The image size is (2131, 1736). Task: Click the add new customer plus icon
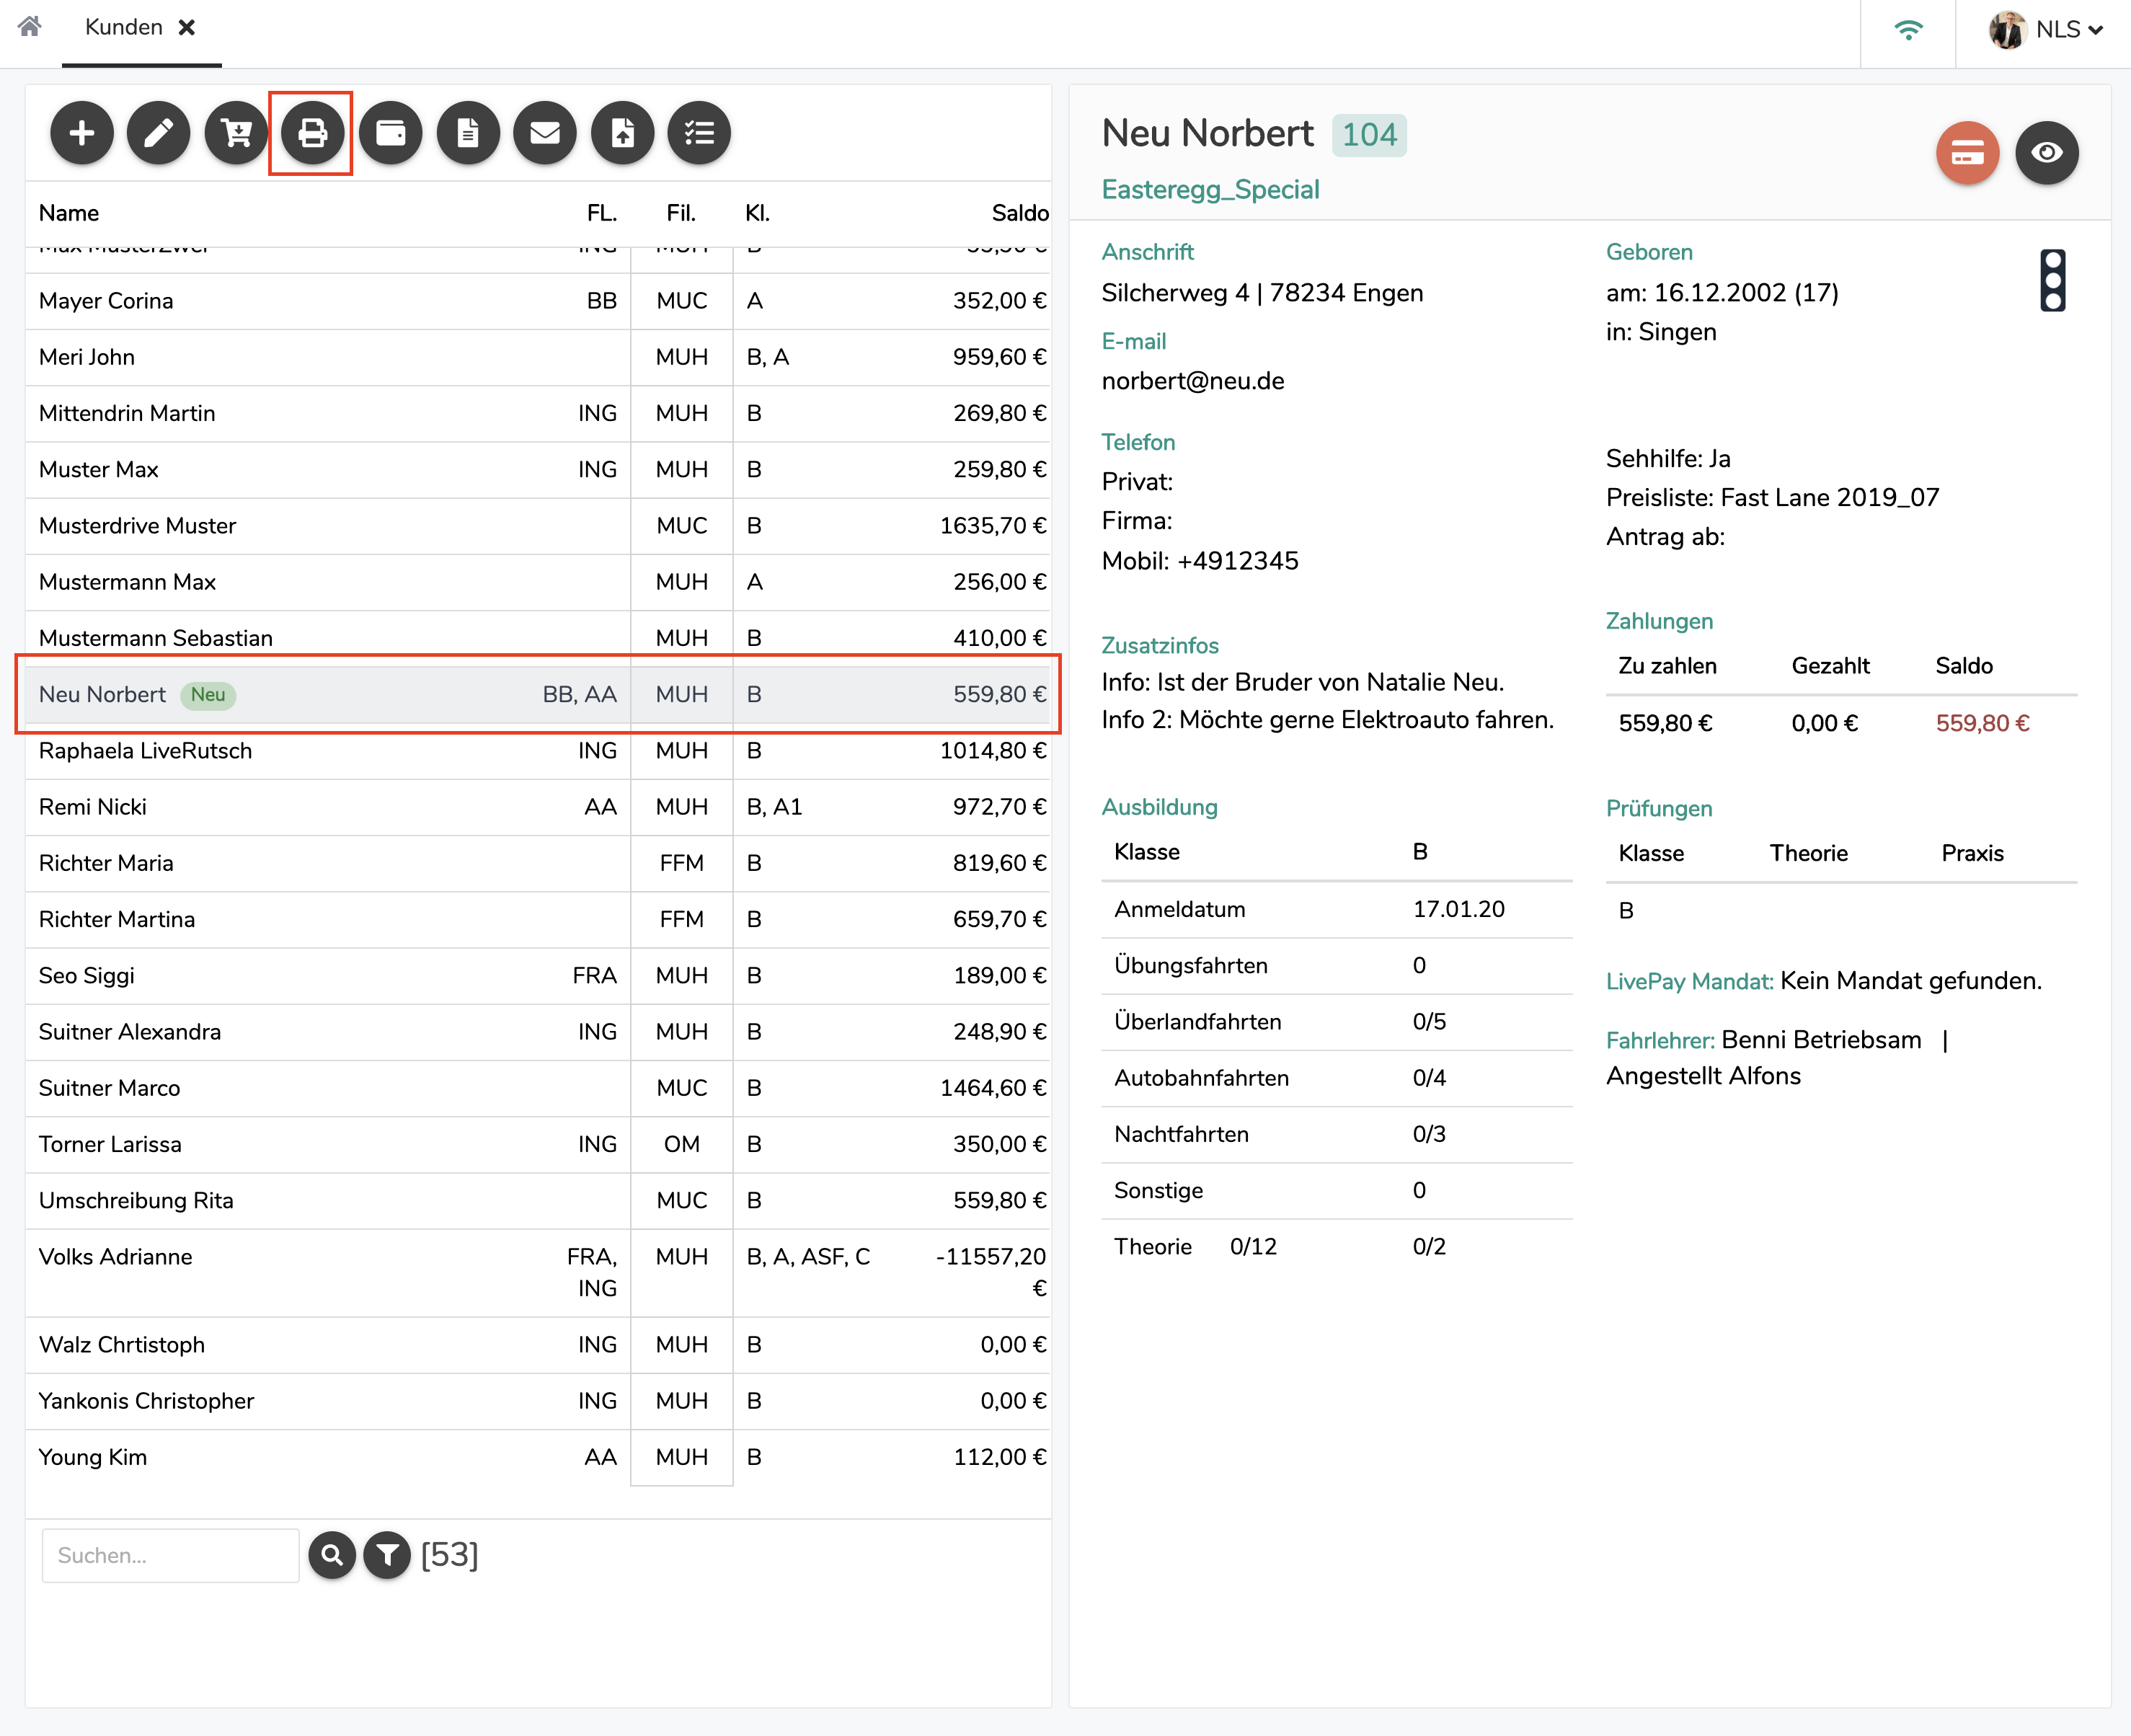pos(82,132)
